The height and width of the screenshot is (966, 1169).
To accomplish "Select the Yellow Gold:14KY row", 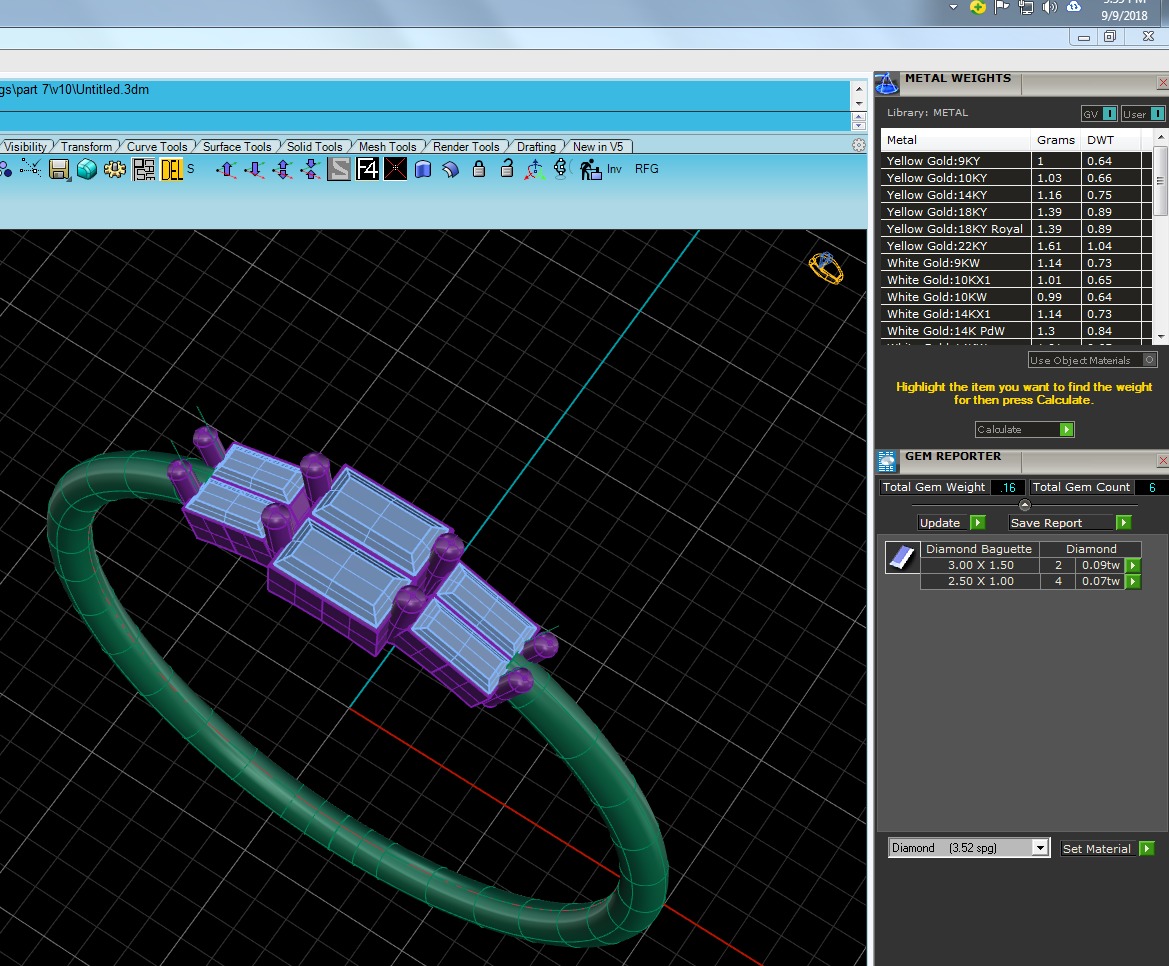I will click(1017, 195).
